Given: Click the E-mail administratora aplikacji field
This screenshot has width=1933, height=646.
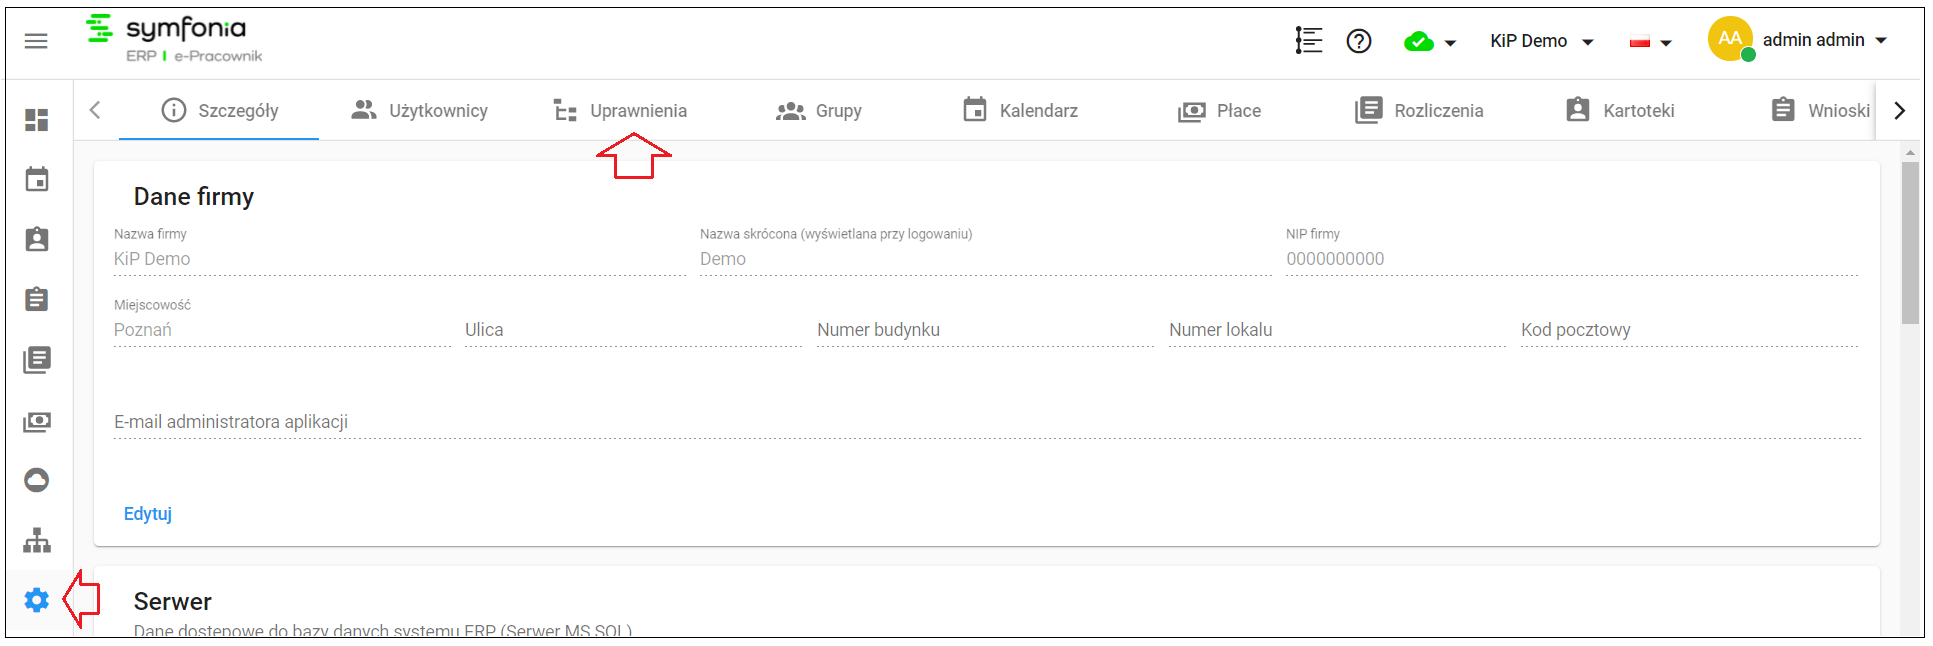Looking at the screenshot, I should [987, 422].
